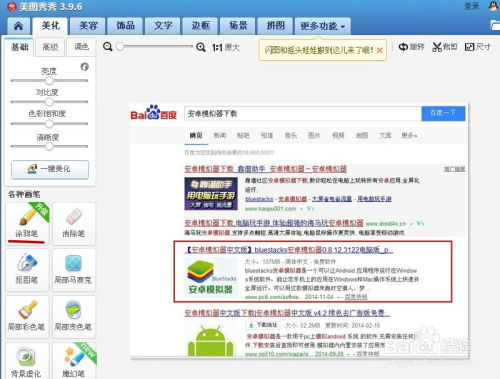Select the 抠图笔 cutout tool
Screen dimensions: 500x379
[x=27, y=270]
